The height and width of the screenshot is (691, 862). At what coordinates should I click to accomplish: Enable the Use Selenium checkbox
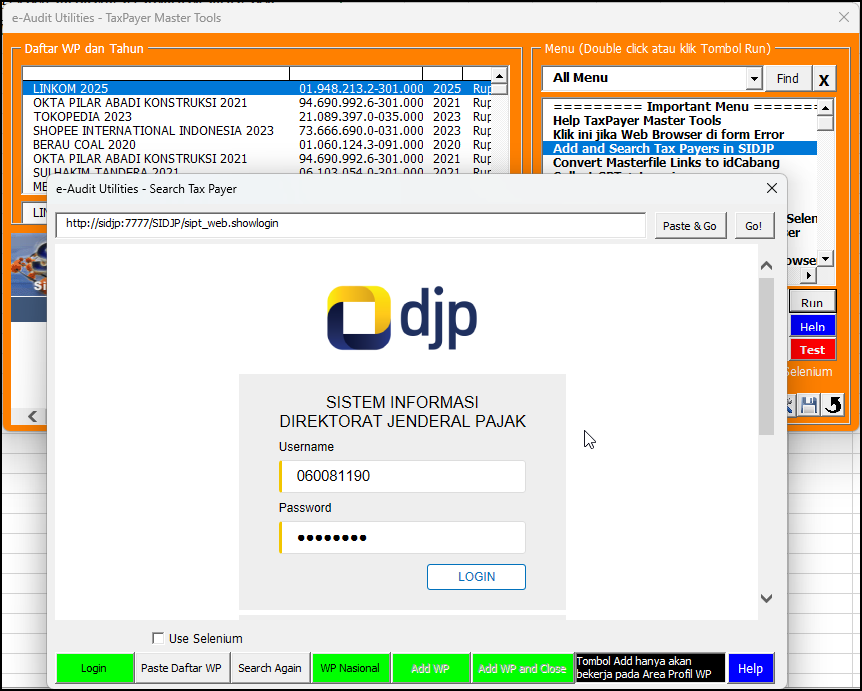[x=158, y=638]
